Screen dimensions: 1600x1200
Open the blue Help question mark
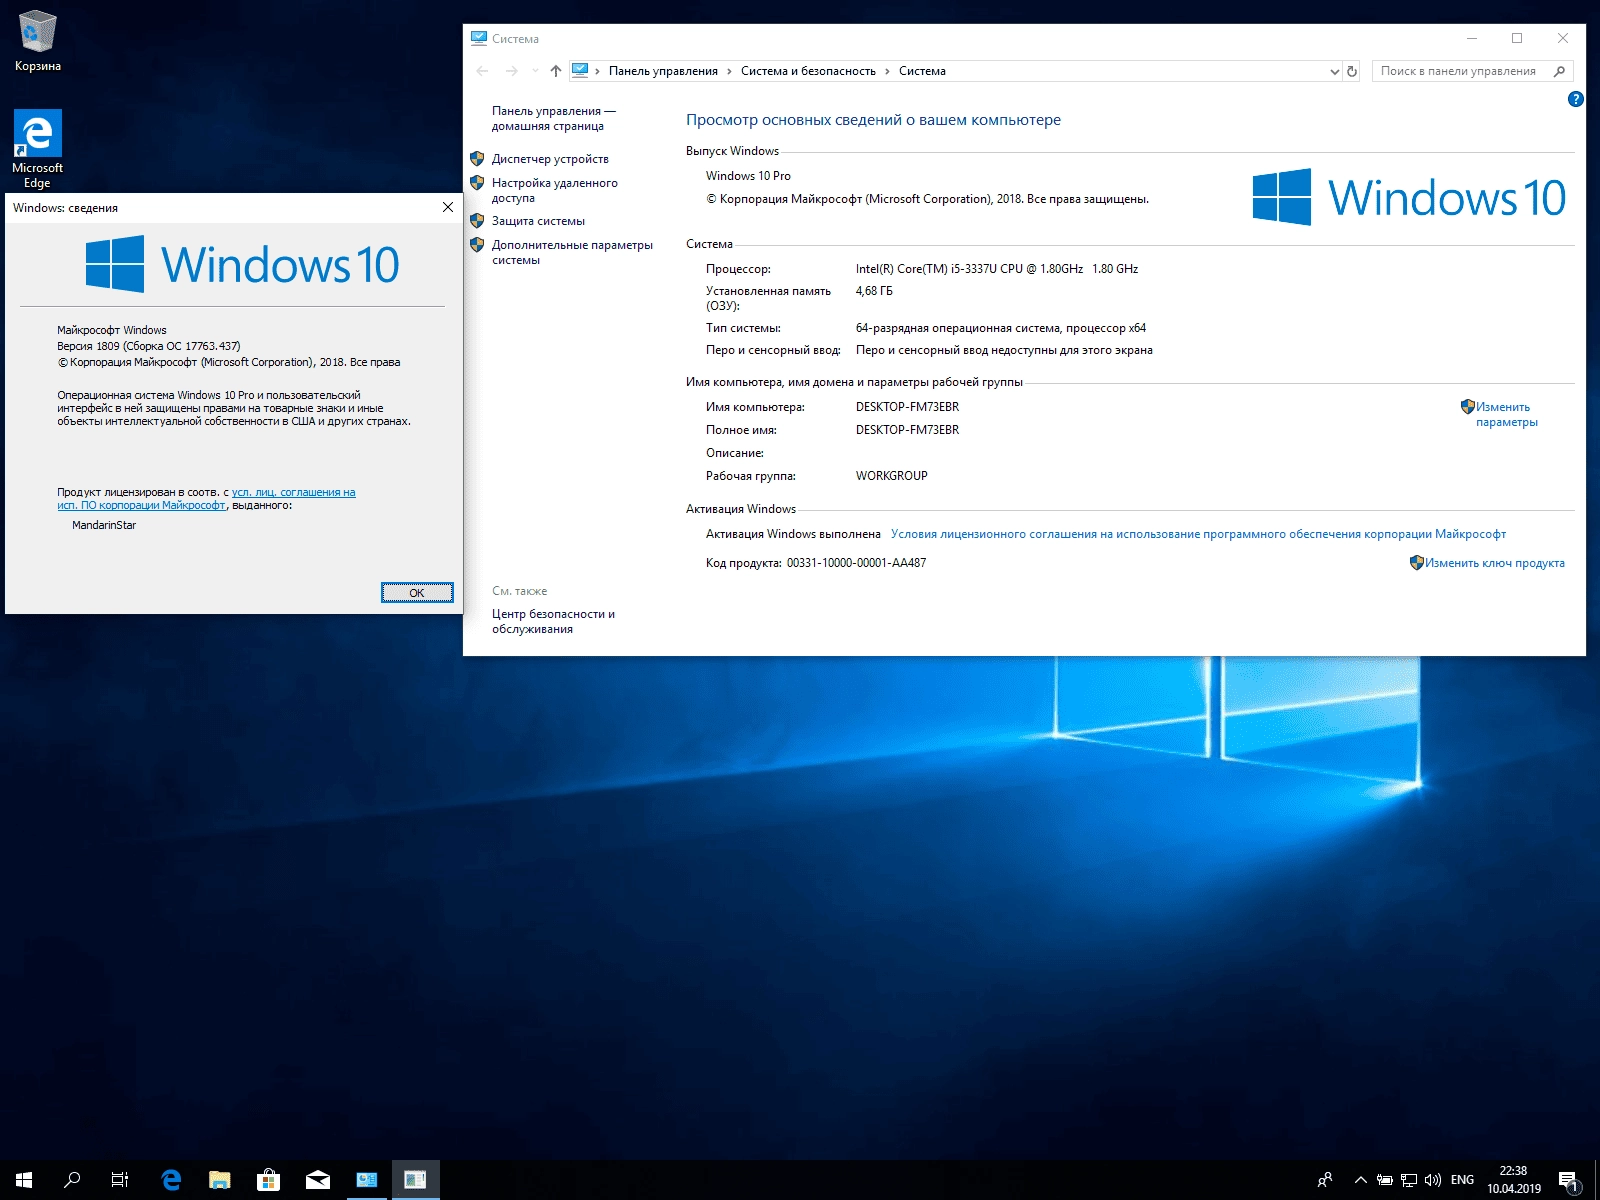(x=1576, y=99)
